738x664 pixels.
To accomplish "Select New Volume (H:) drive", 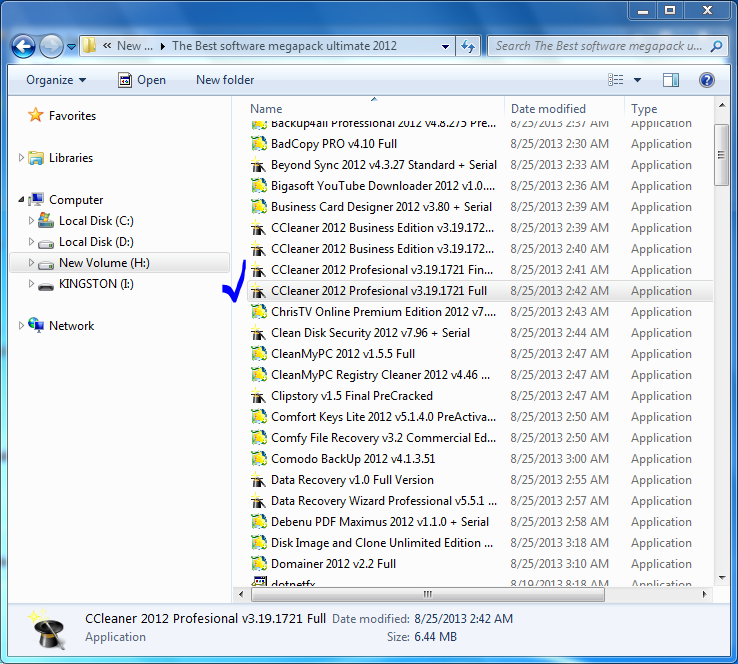I will coord(104,263).
